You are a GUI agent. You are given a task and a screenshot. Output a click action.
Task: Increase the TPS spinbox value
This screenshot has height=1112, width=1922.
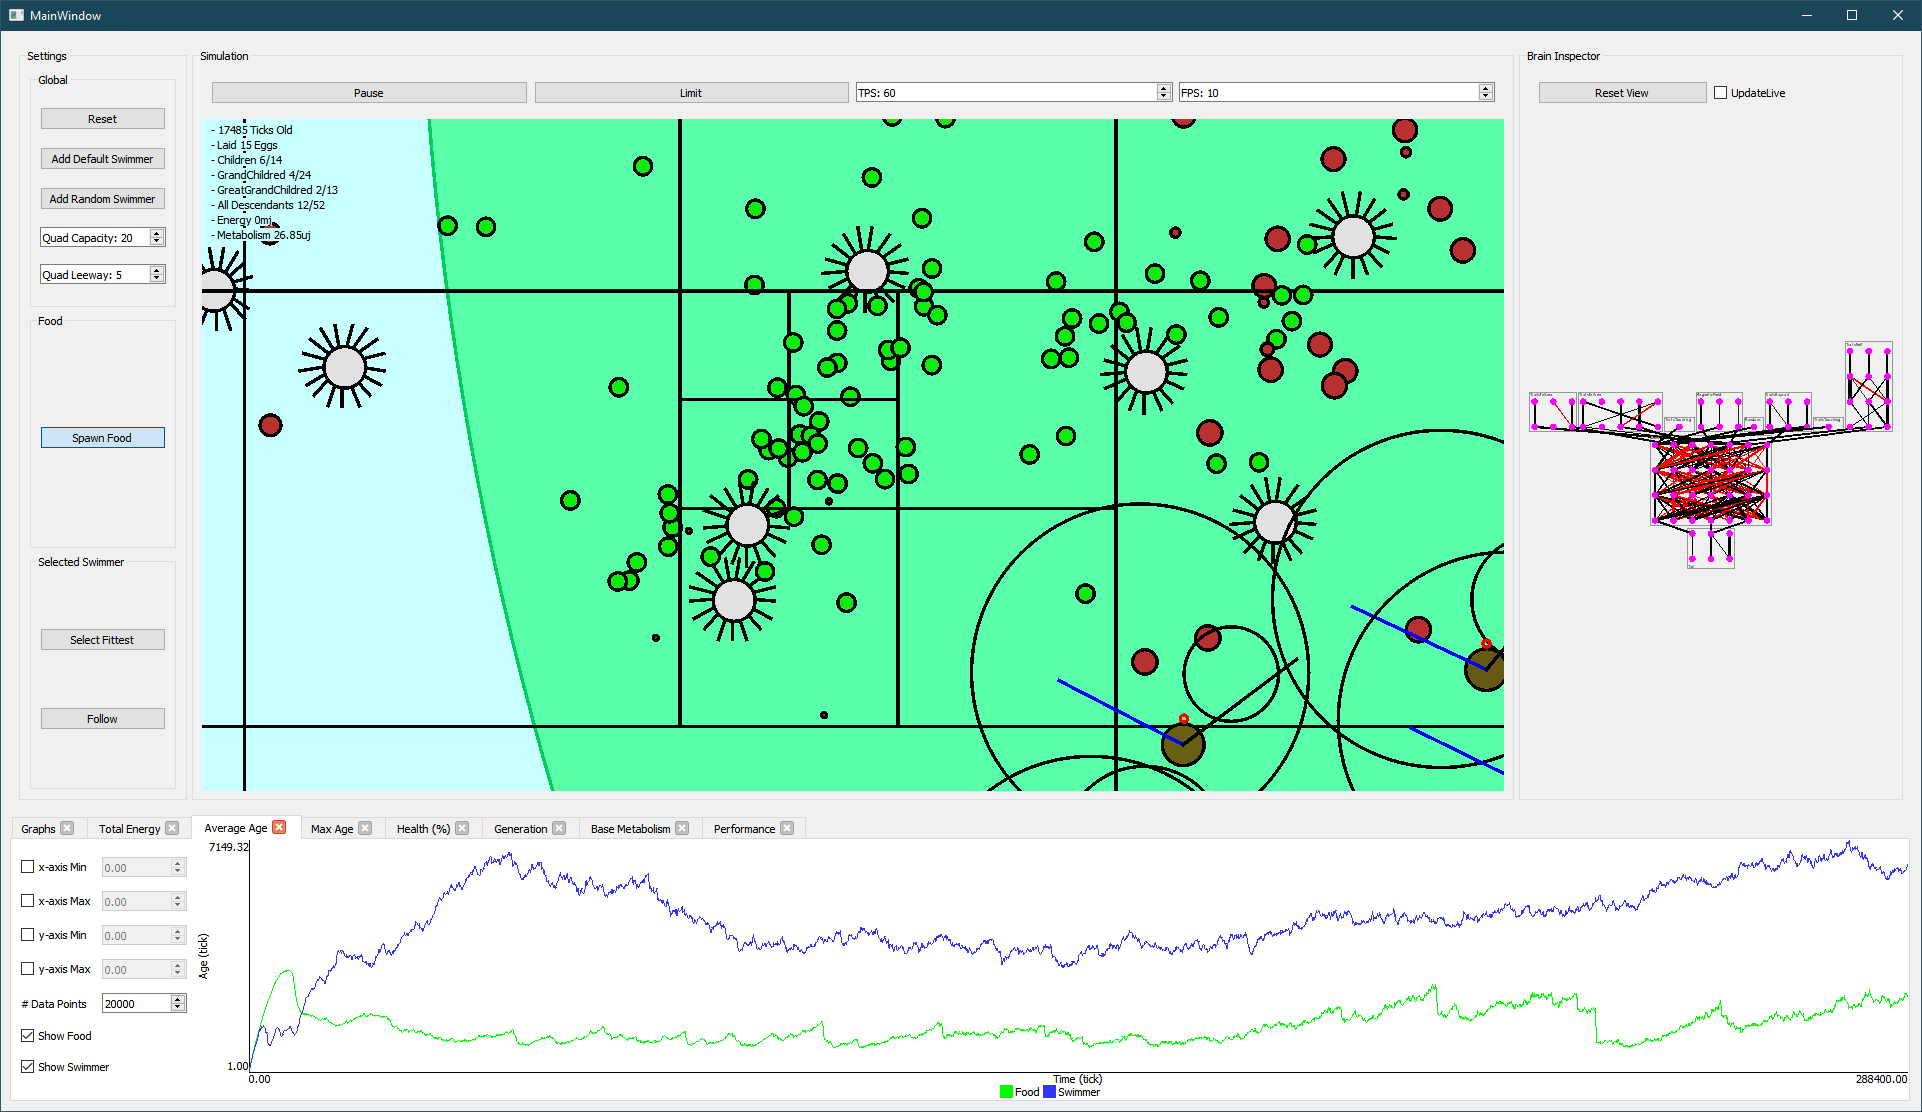[1163, 88]
